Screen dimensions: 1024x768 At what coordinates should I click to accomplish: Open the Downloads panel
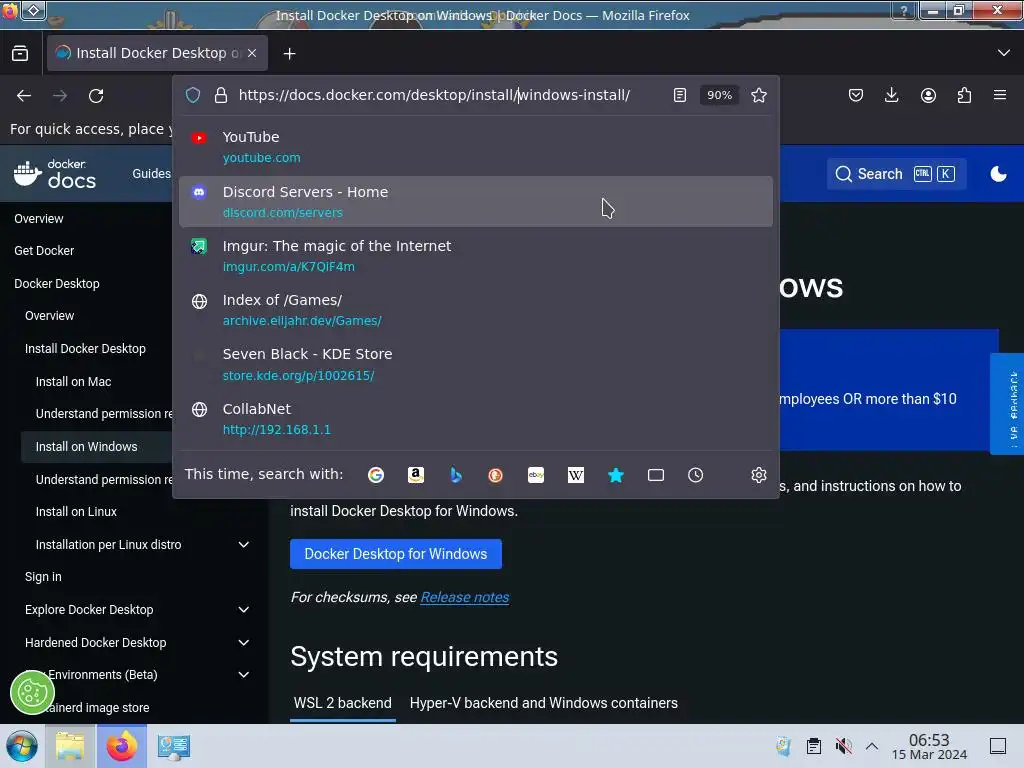click(x=891, y=95)
